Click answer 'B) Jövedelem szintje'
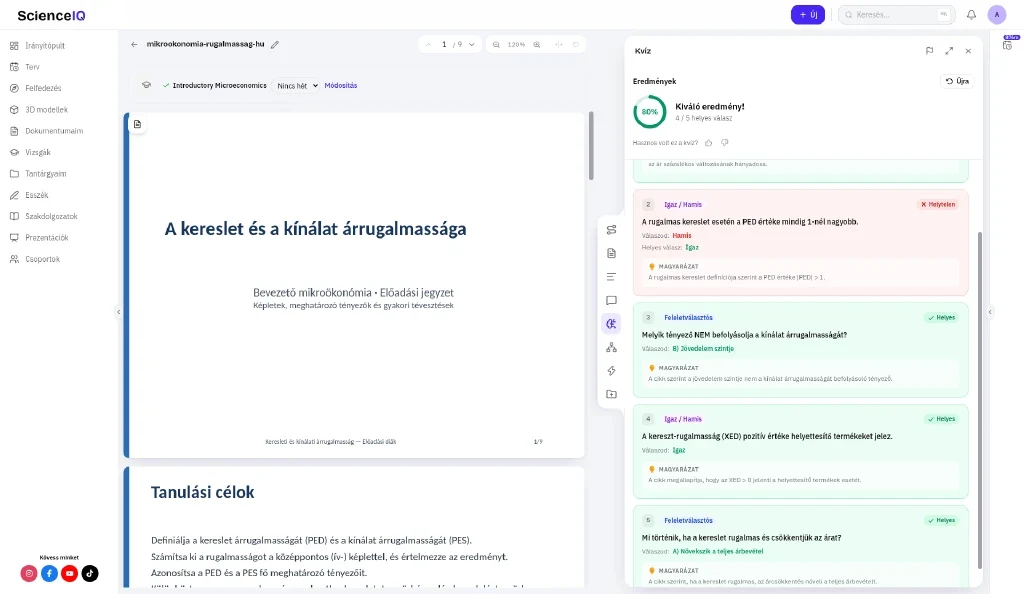Viewport: 1024px width, 594px height. pos(703,349)
